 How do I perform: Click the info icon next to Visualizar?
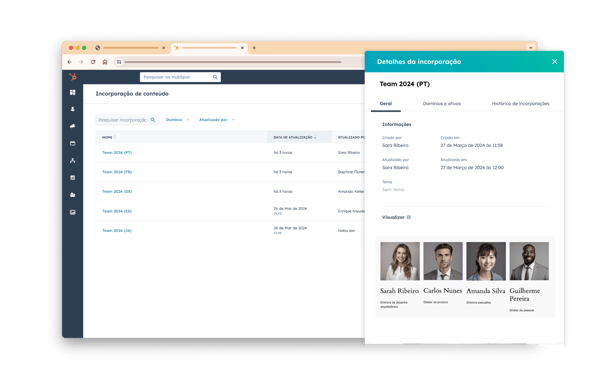coord(409,217)
